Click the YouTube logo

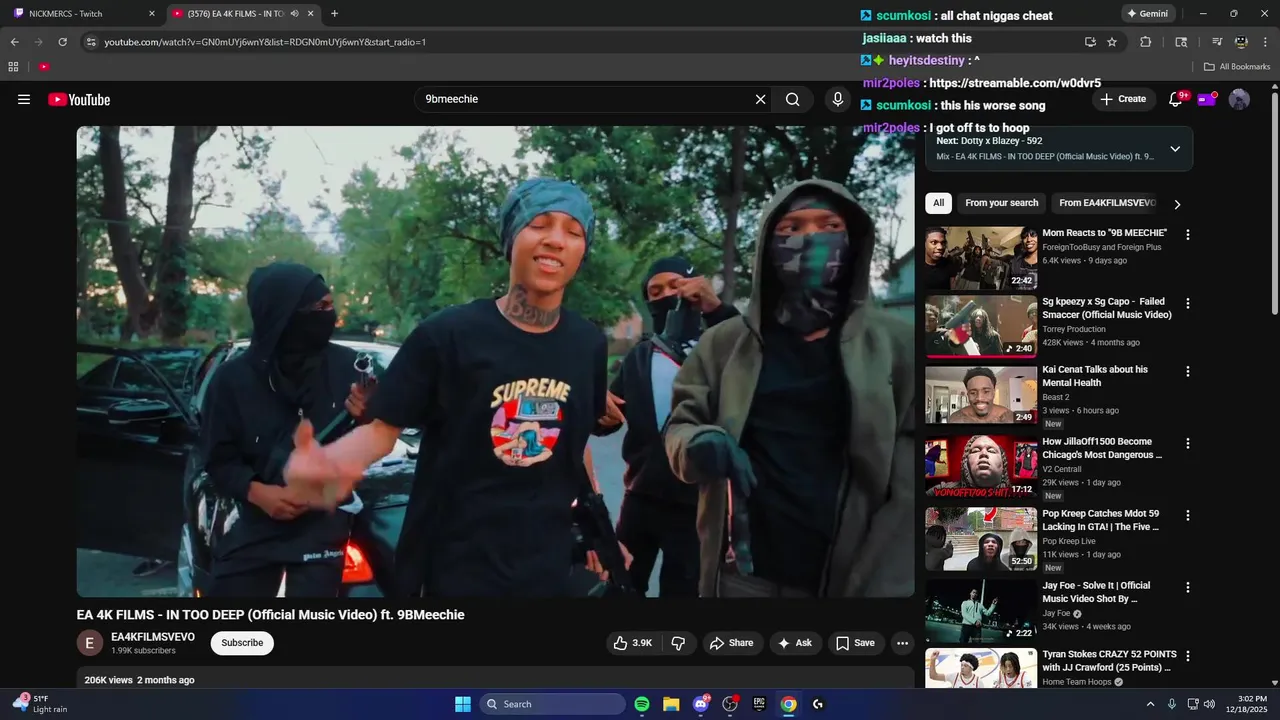(x=79, y=99)
